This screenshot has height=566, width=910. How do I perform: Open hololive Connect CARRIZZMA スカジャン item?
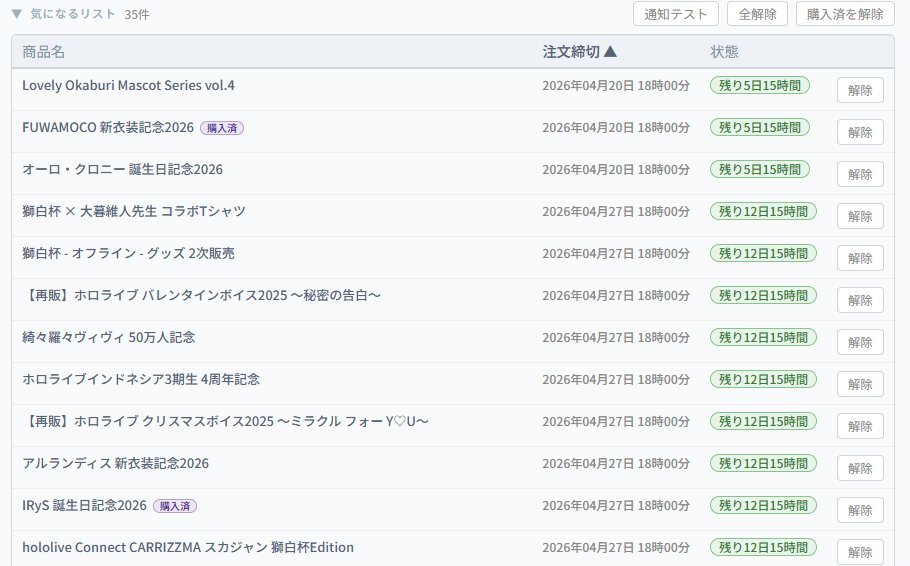pyautogui.click(x=188, y=547)
